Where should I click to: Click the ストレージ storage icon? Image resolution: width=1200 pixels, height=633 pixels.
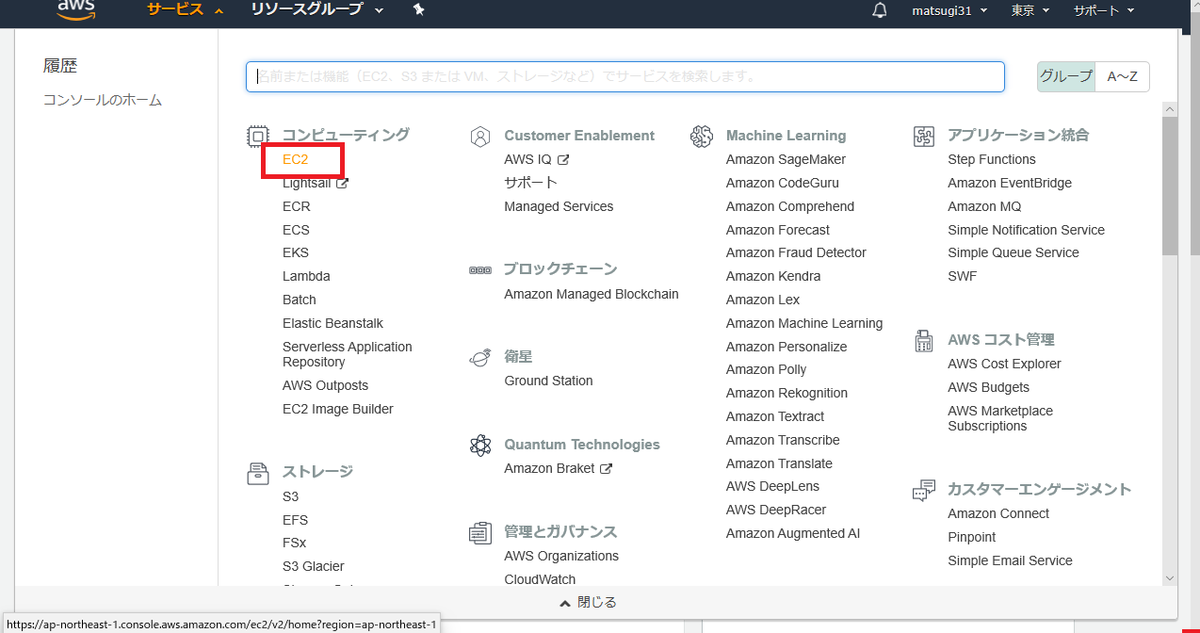click(258, 472)
